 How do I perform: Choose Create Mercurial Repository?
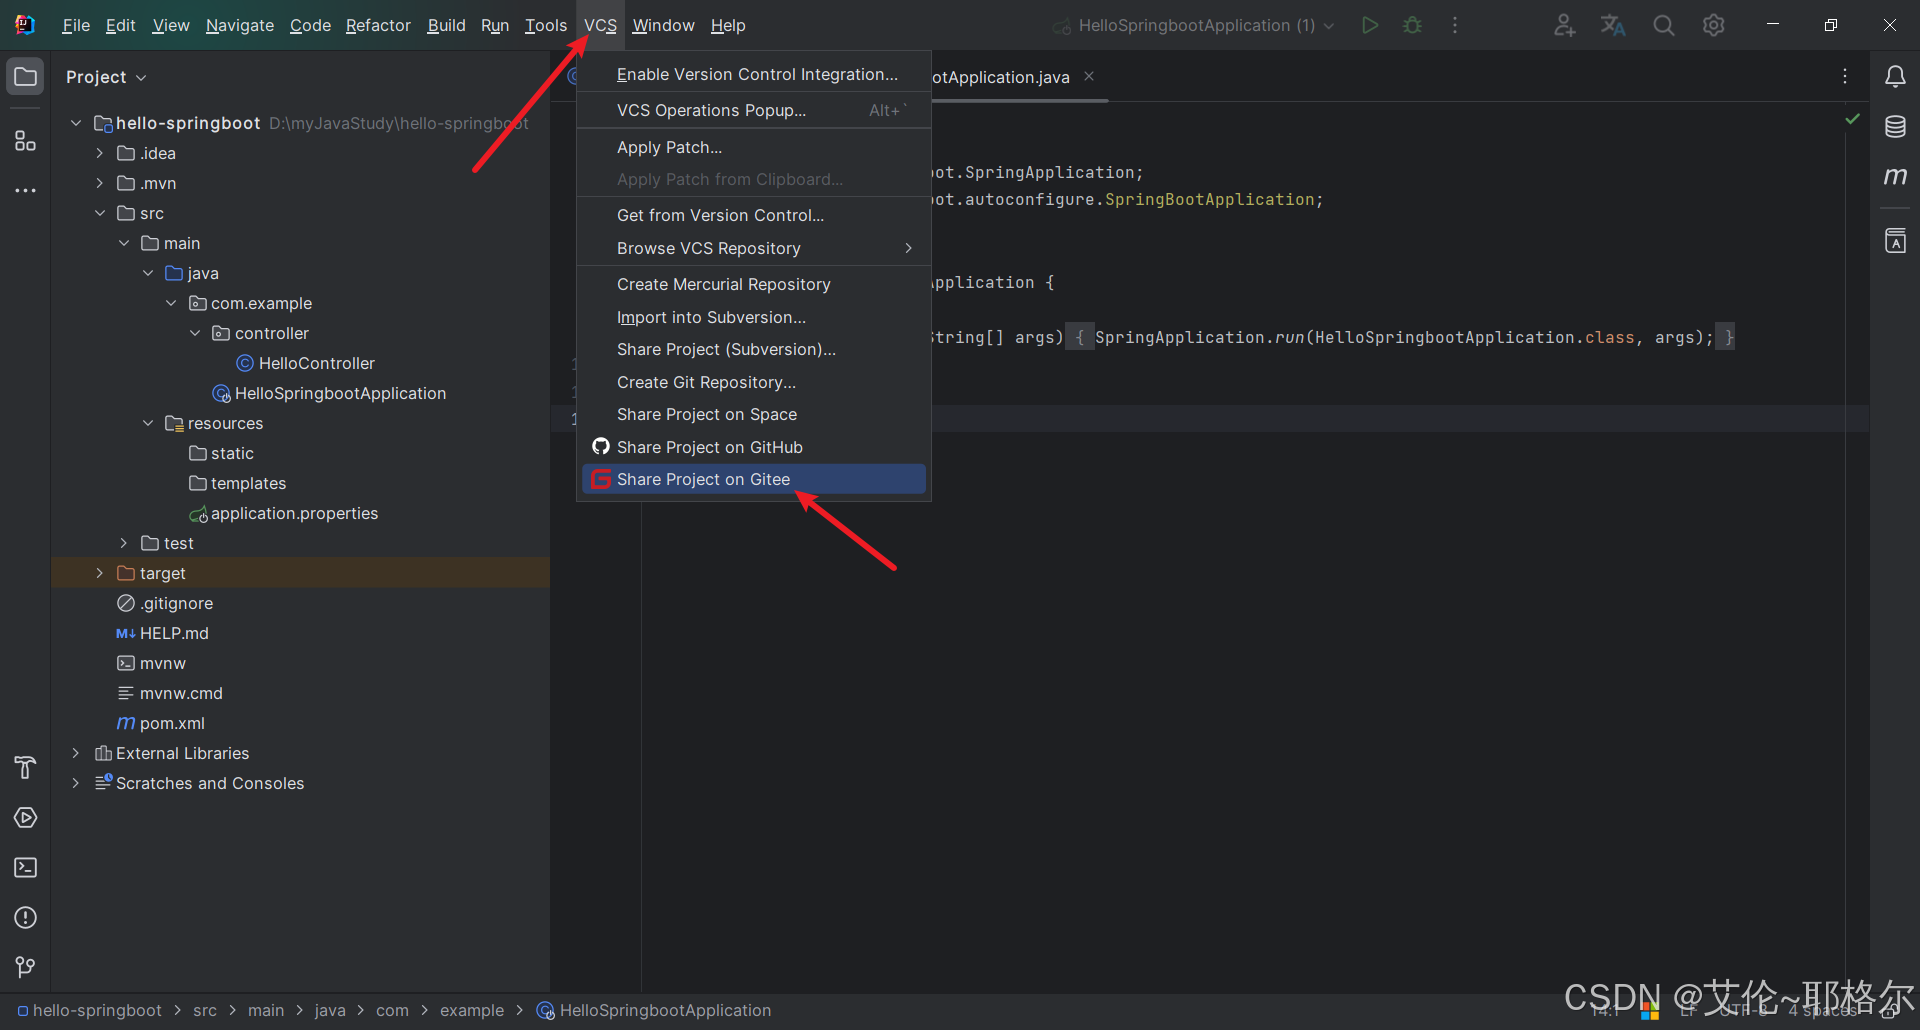754,284
